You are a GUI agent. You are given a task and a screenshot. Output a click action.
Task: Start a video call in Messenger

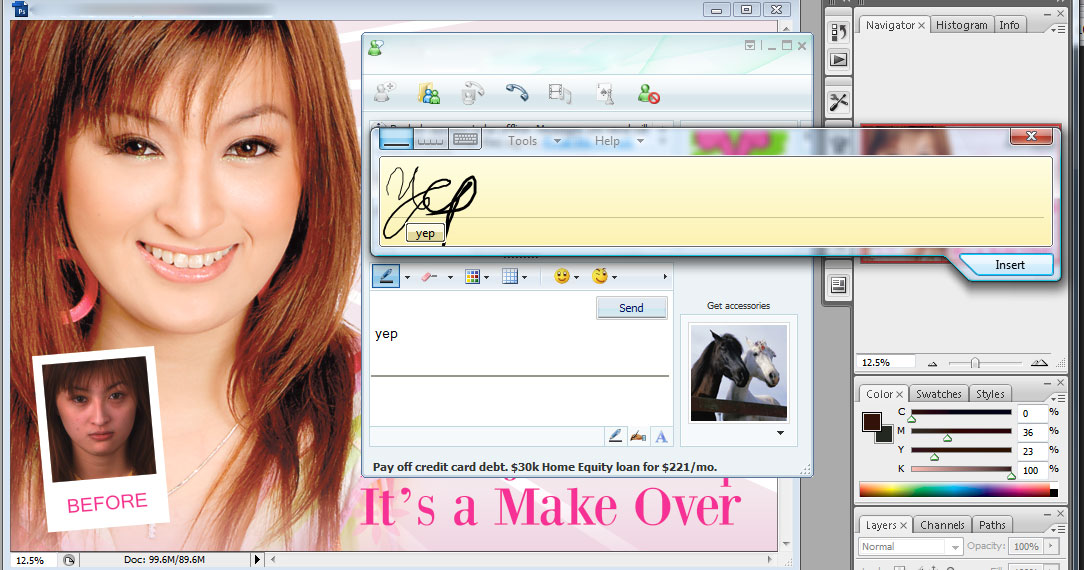click(473, 93)
